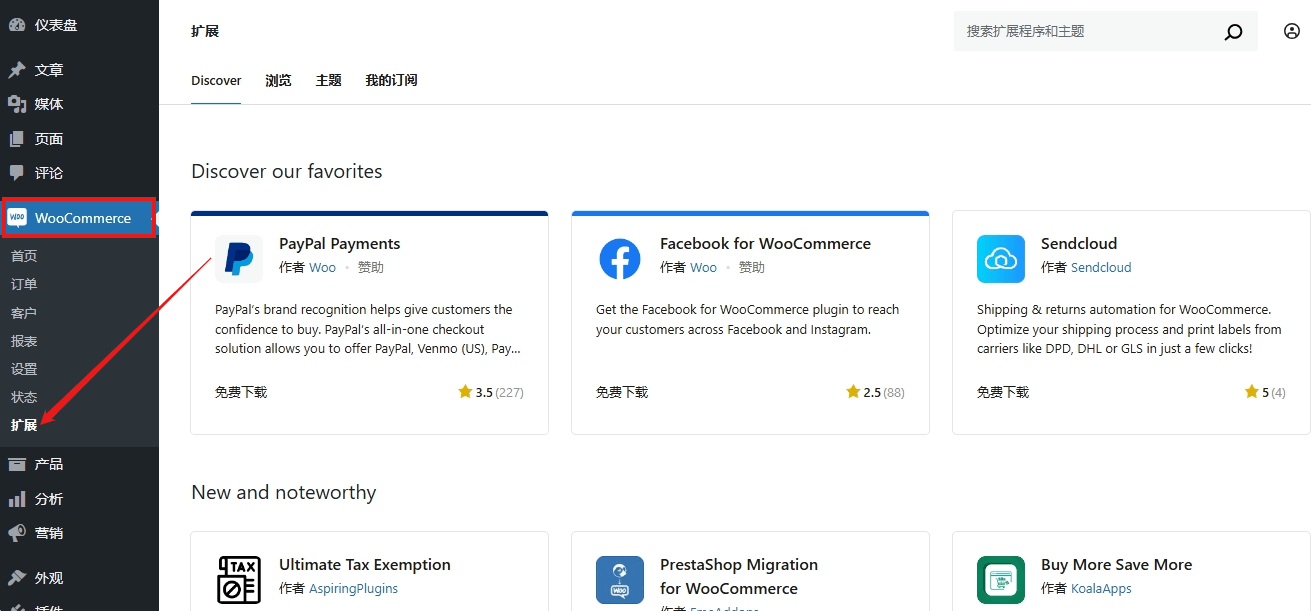Open the 产品 archive box icon
The width and height of the screenshot is (1311, 611).
tap(16, 464)
